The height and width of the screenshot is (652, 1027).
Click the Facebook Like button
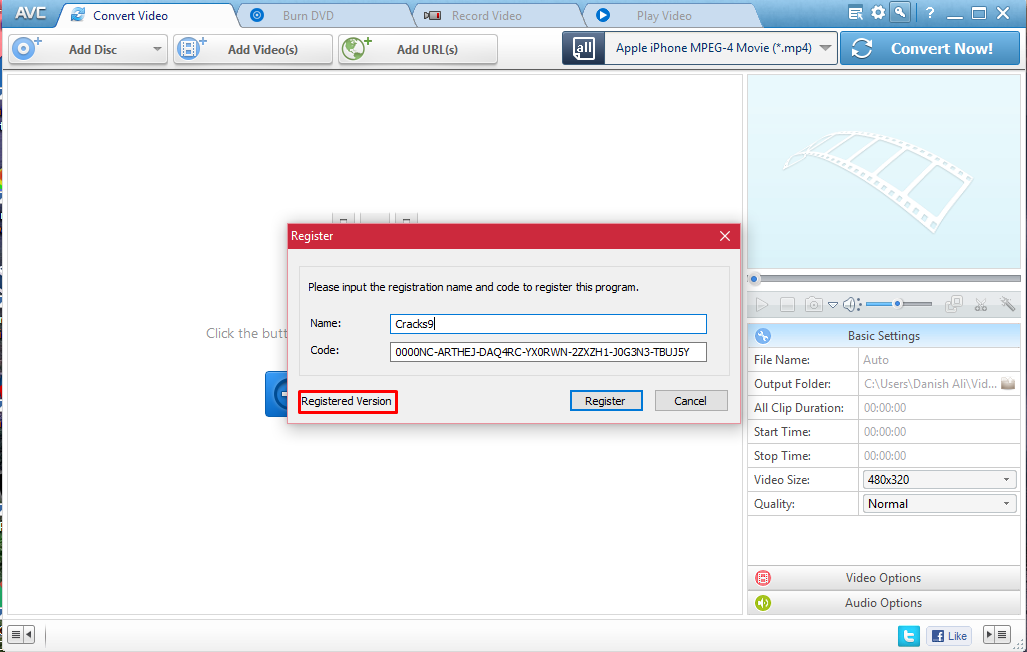[949, 636]
